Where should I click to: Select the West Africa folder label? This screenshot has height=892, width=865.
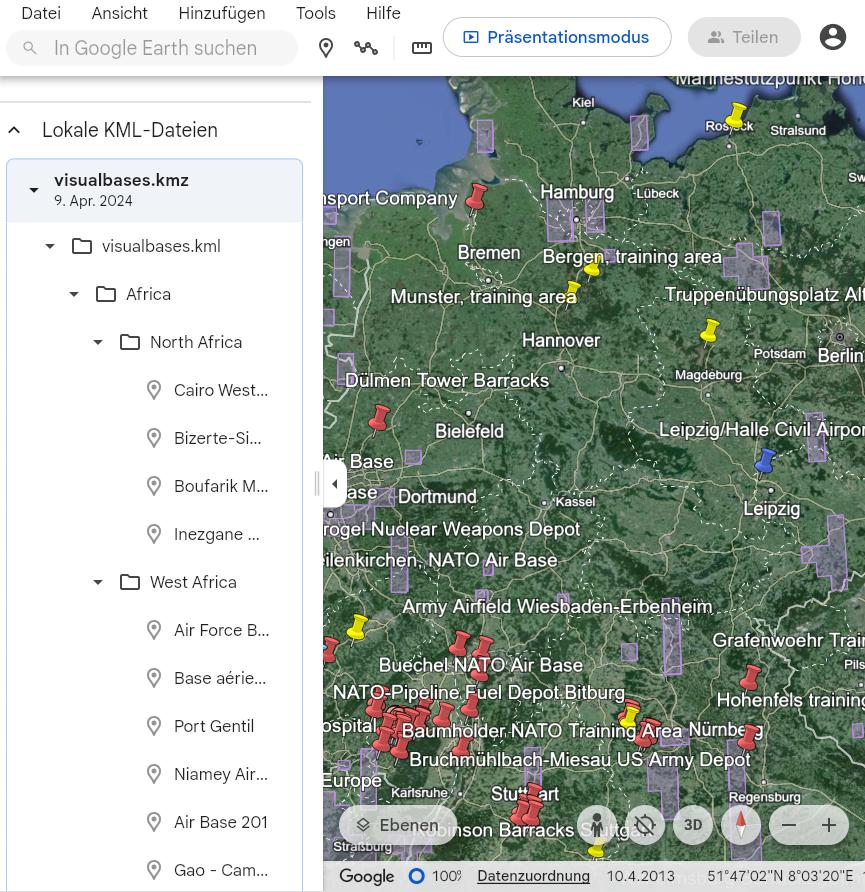coord(193,583)
